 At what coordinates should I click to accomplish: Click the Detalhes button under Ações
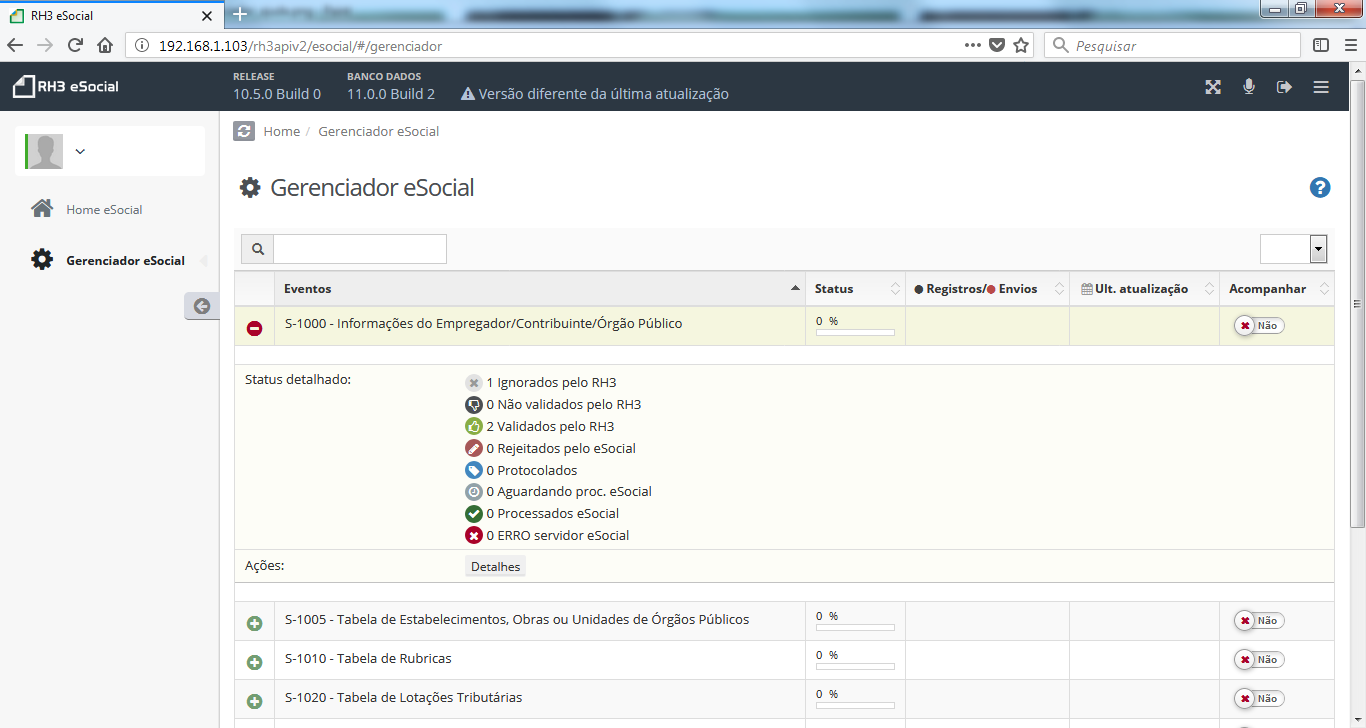click(x=495, y=567)
